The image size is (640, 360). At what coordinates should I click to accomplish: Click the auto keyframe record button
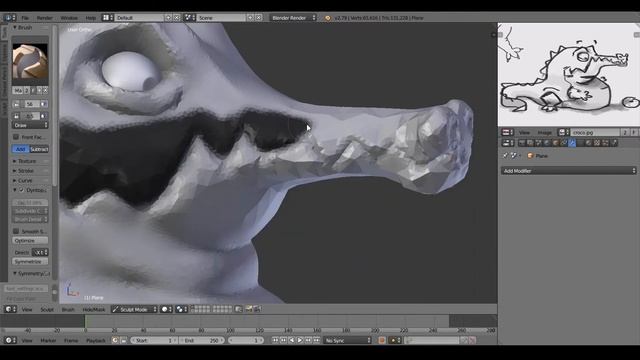pos(382,340)
